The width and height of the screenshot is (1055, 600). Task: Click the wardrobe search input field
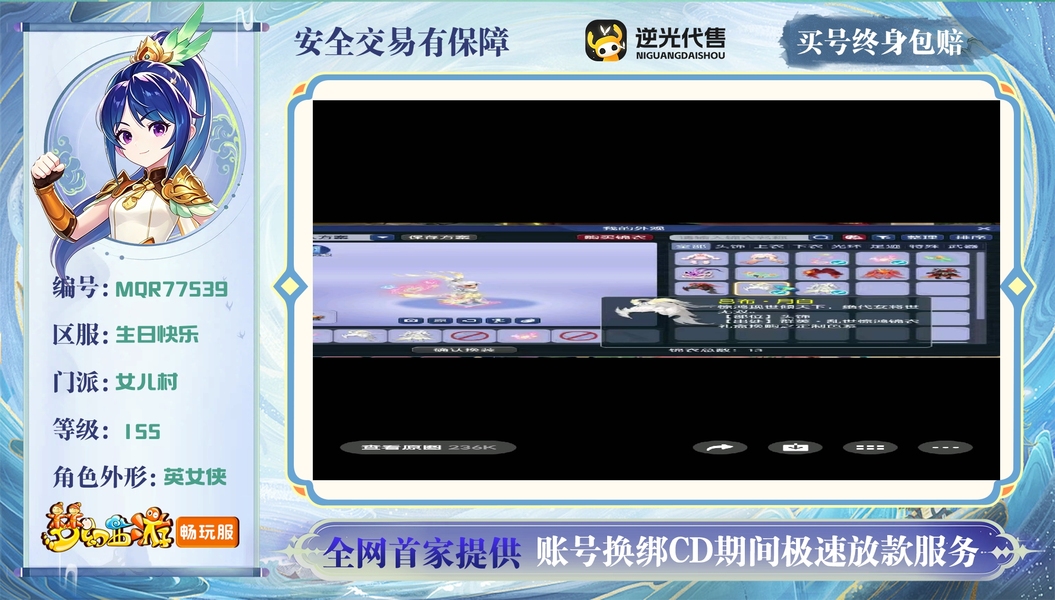739,237
